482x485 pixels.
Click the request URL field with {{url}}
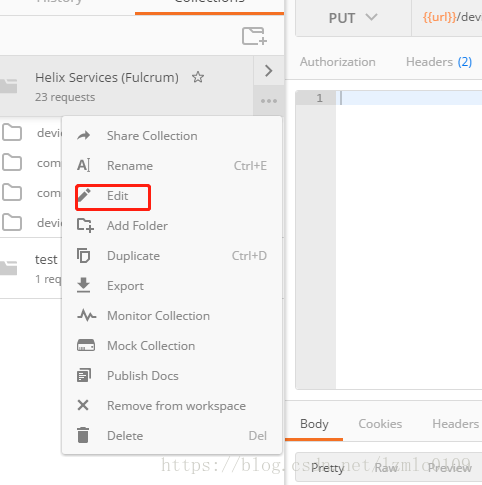coord(447,17)
